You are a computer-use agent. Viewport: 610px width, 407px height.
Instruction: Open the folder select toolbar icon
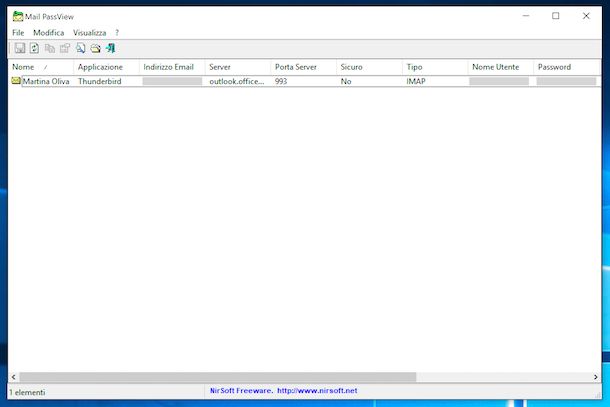pyautogui.click(x=95, y=48)
